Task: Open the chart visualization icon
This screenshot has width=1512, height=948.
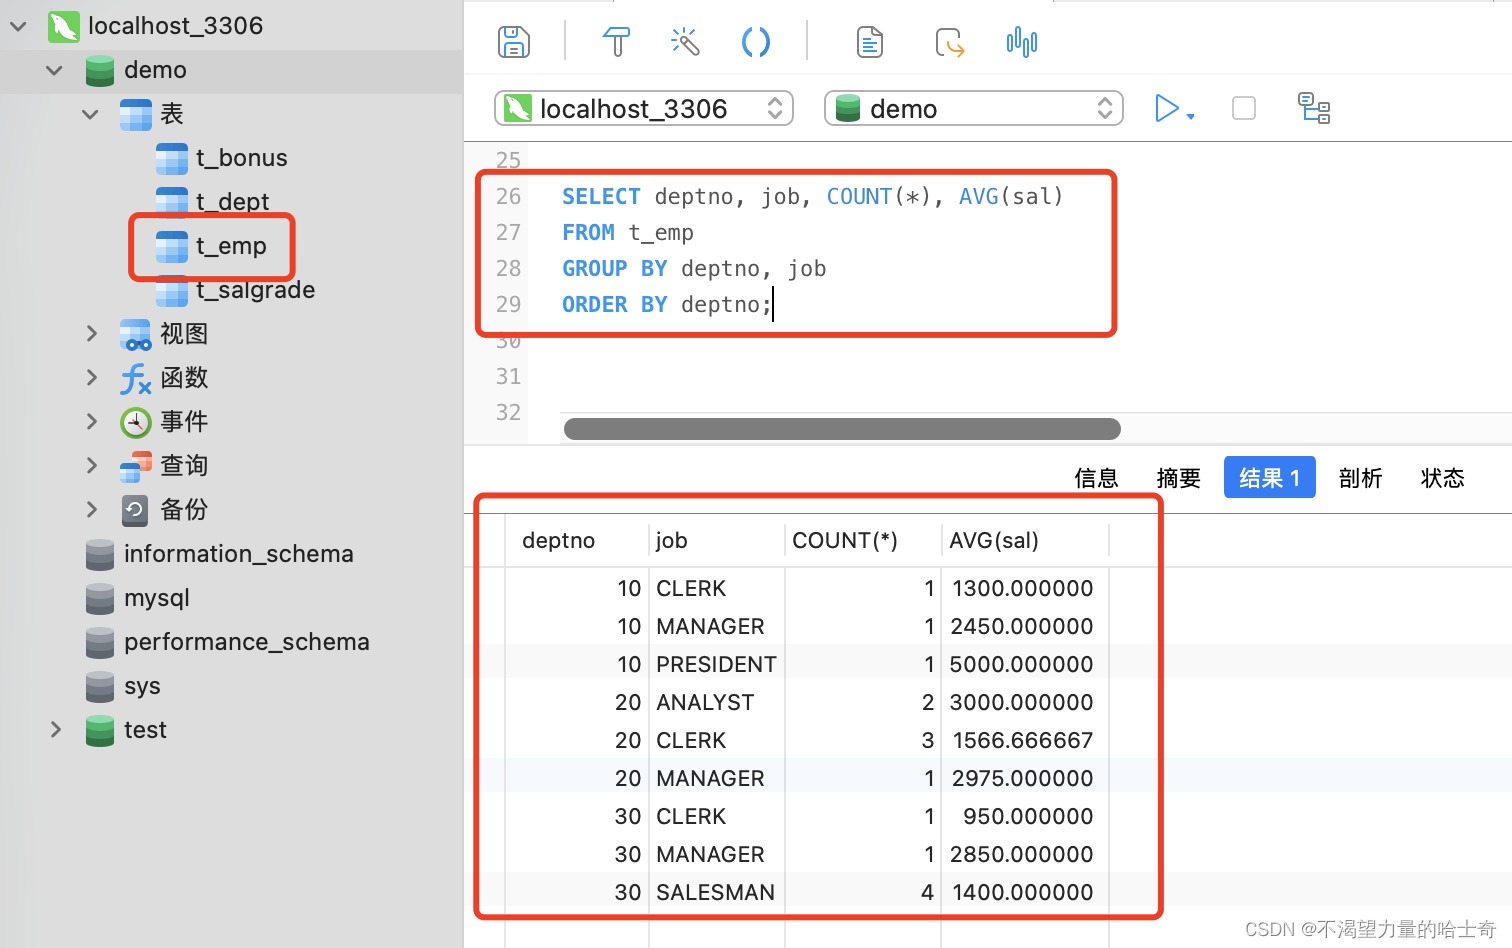Action: pos(1021,42)
